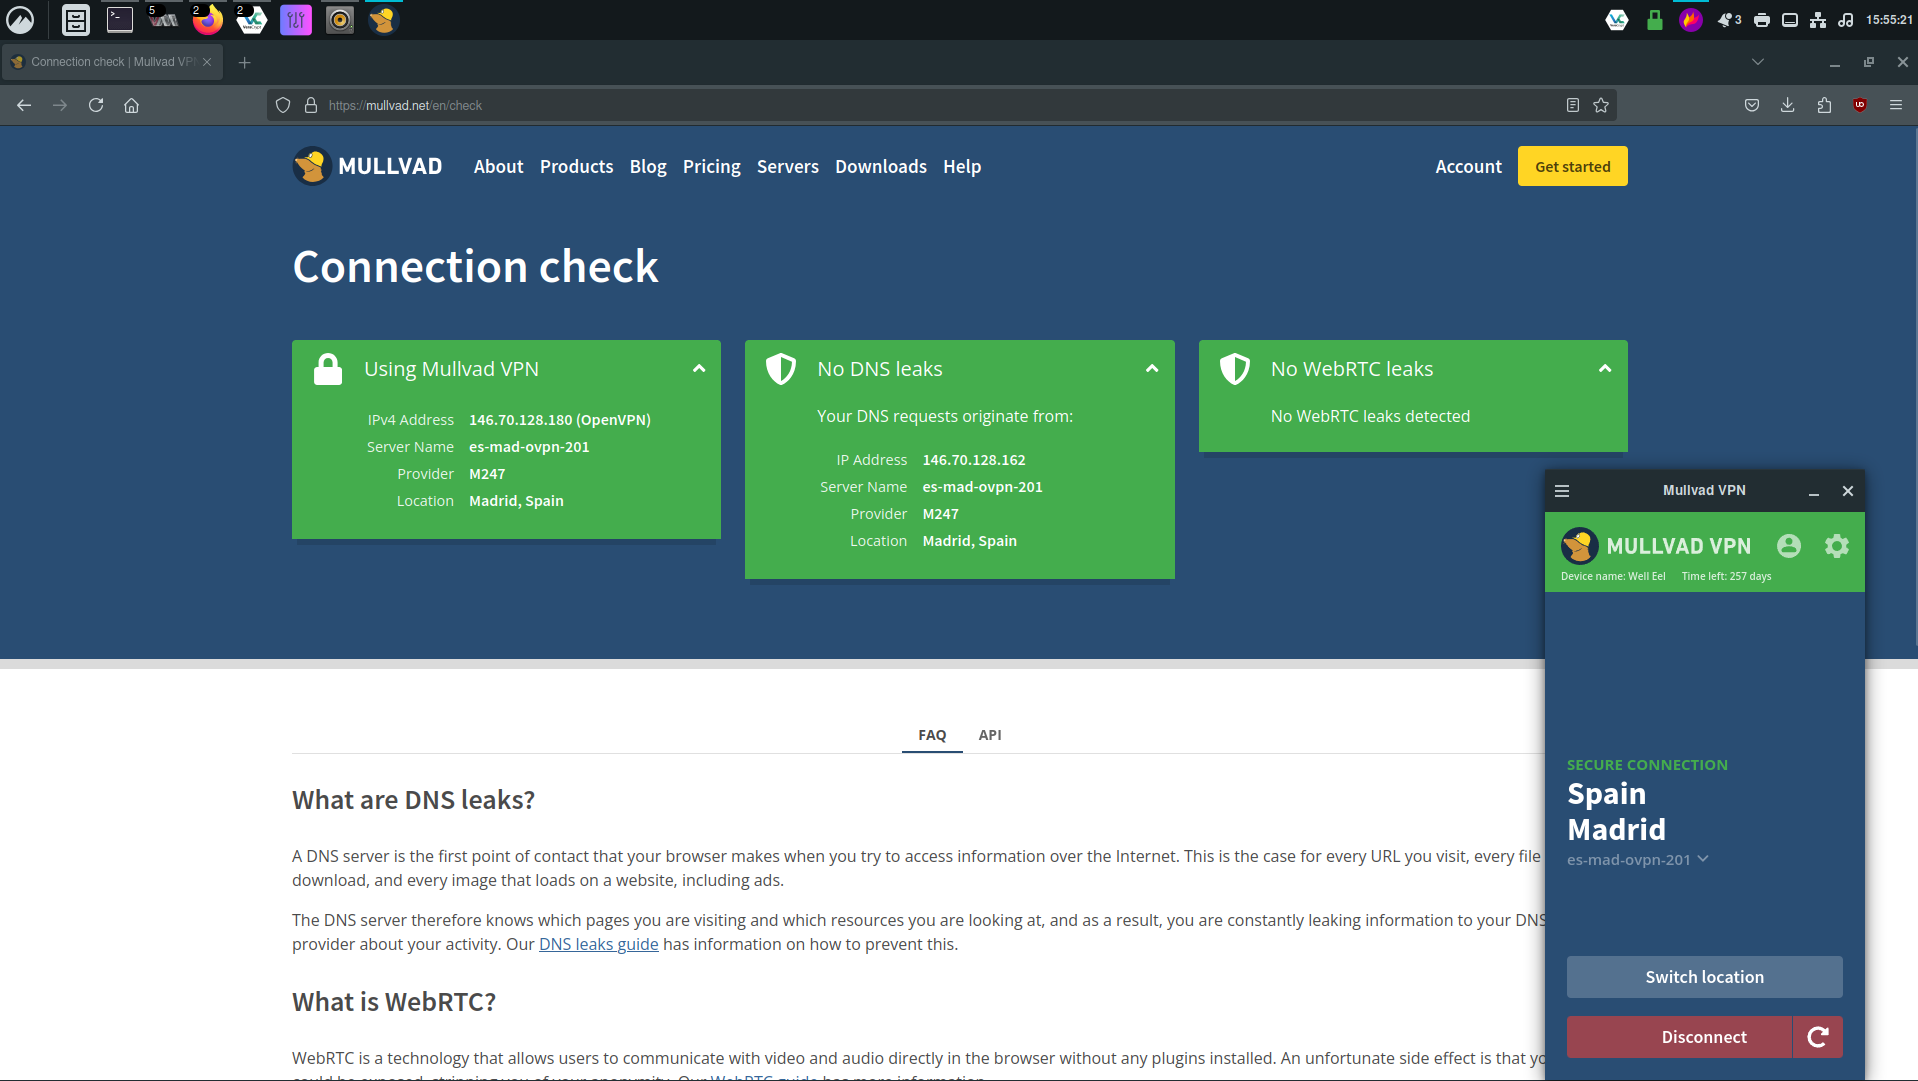Open Firefox extensions menu
1918x1081 pixels.
[1824, 105]
